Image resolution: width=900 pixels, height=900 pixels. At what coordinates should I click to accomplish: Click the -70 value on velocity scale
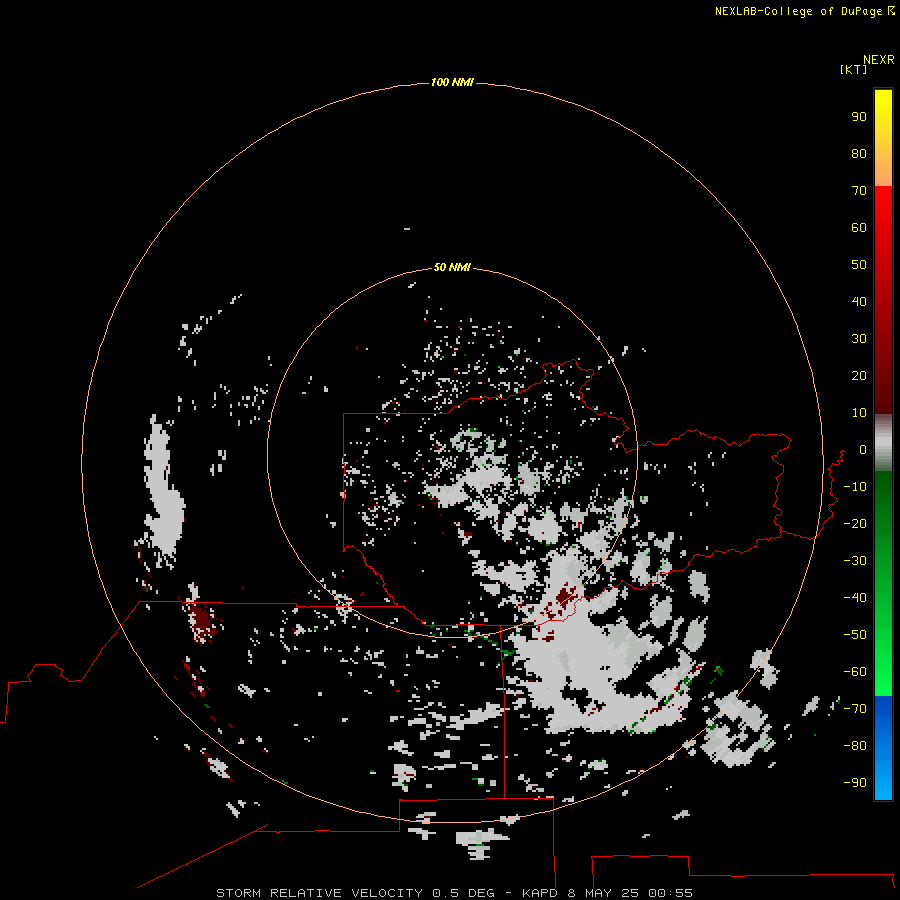pos(855,709)
